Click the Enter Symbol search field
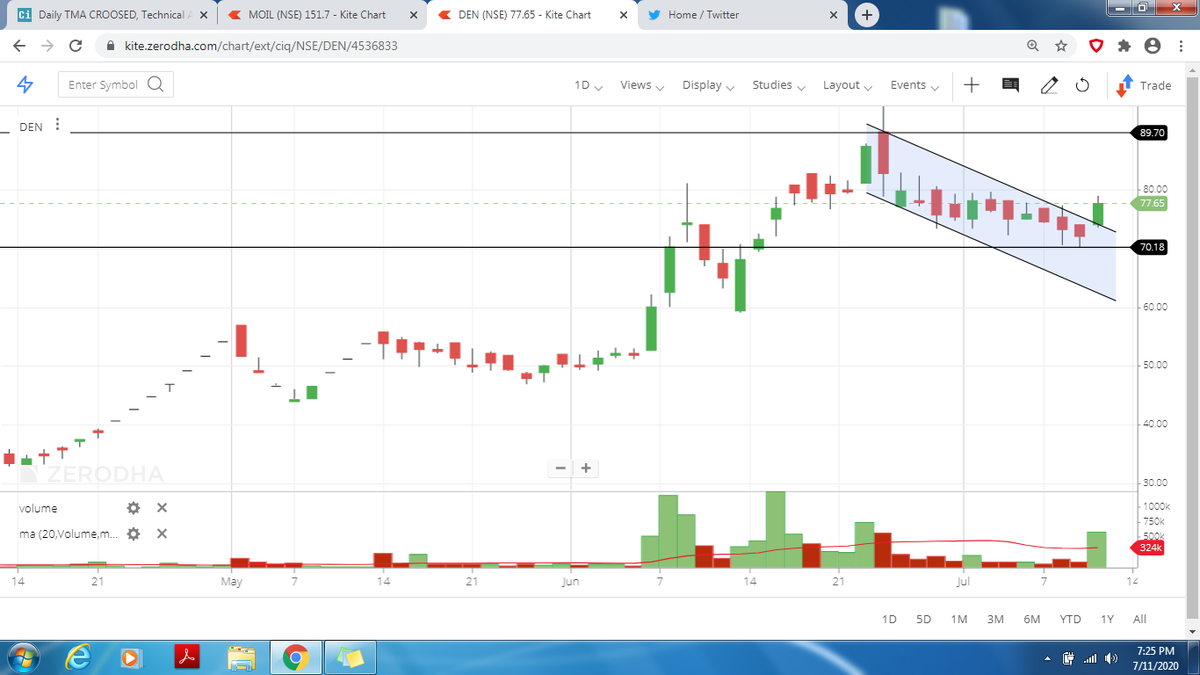Viewport: 1200px width, 675px height. point(115,85)
